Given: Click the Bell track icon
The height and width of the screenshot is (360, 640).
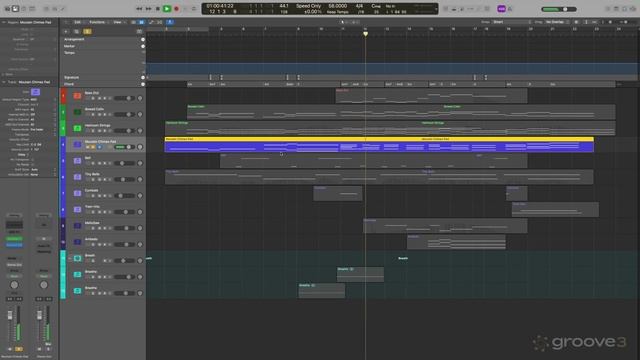Looking at the screenshot, I should coord(77,161).
